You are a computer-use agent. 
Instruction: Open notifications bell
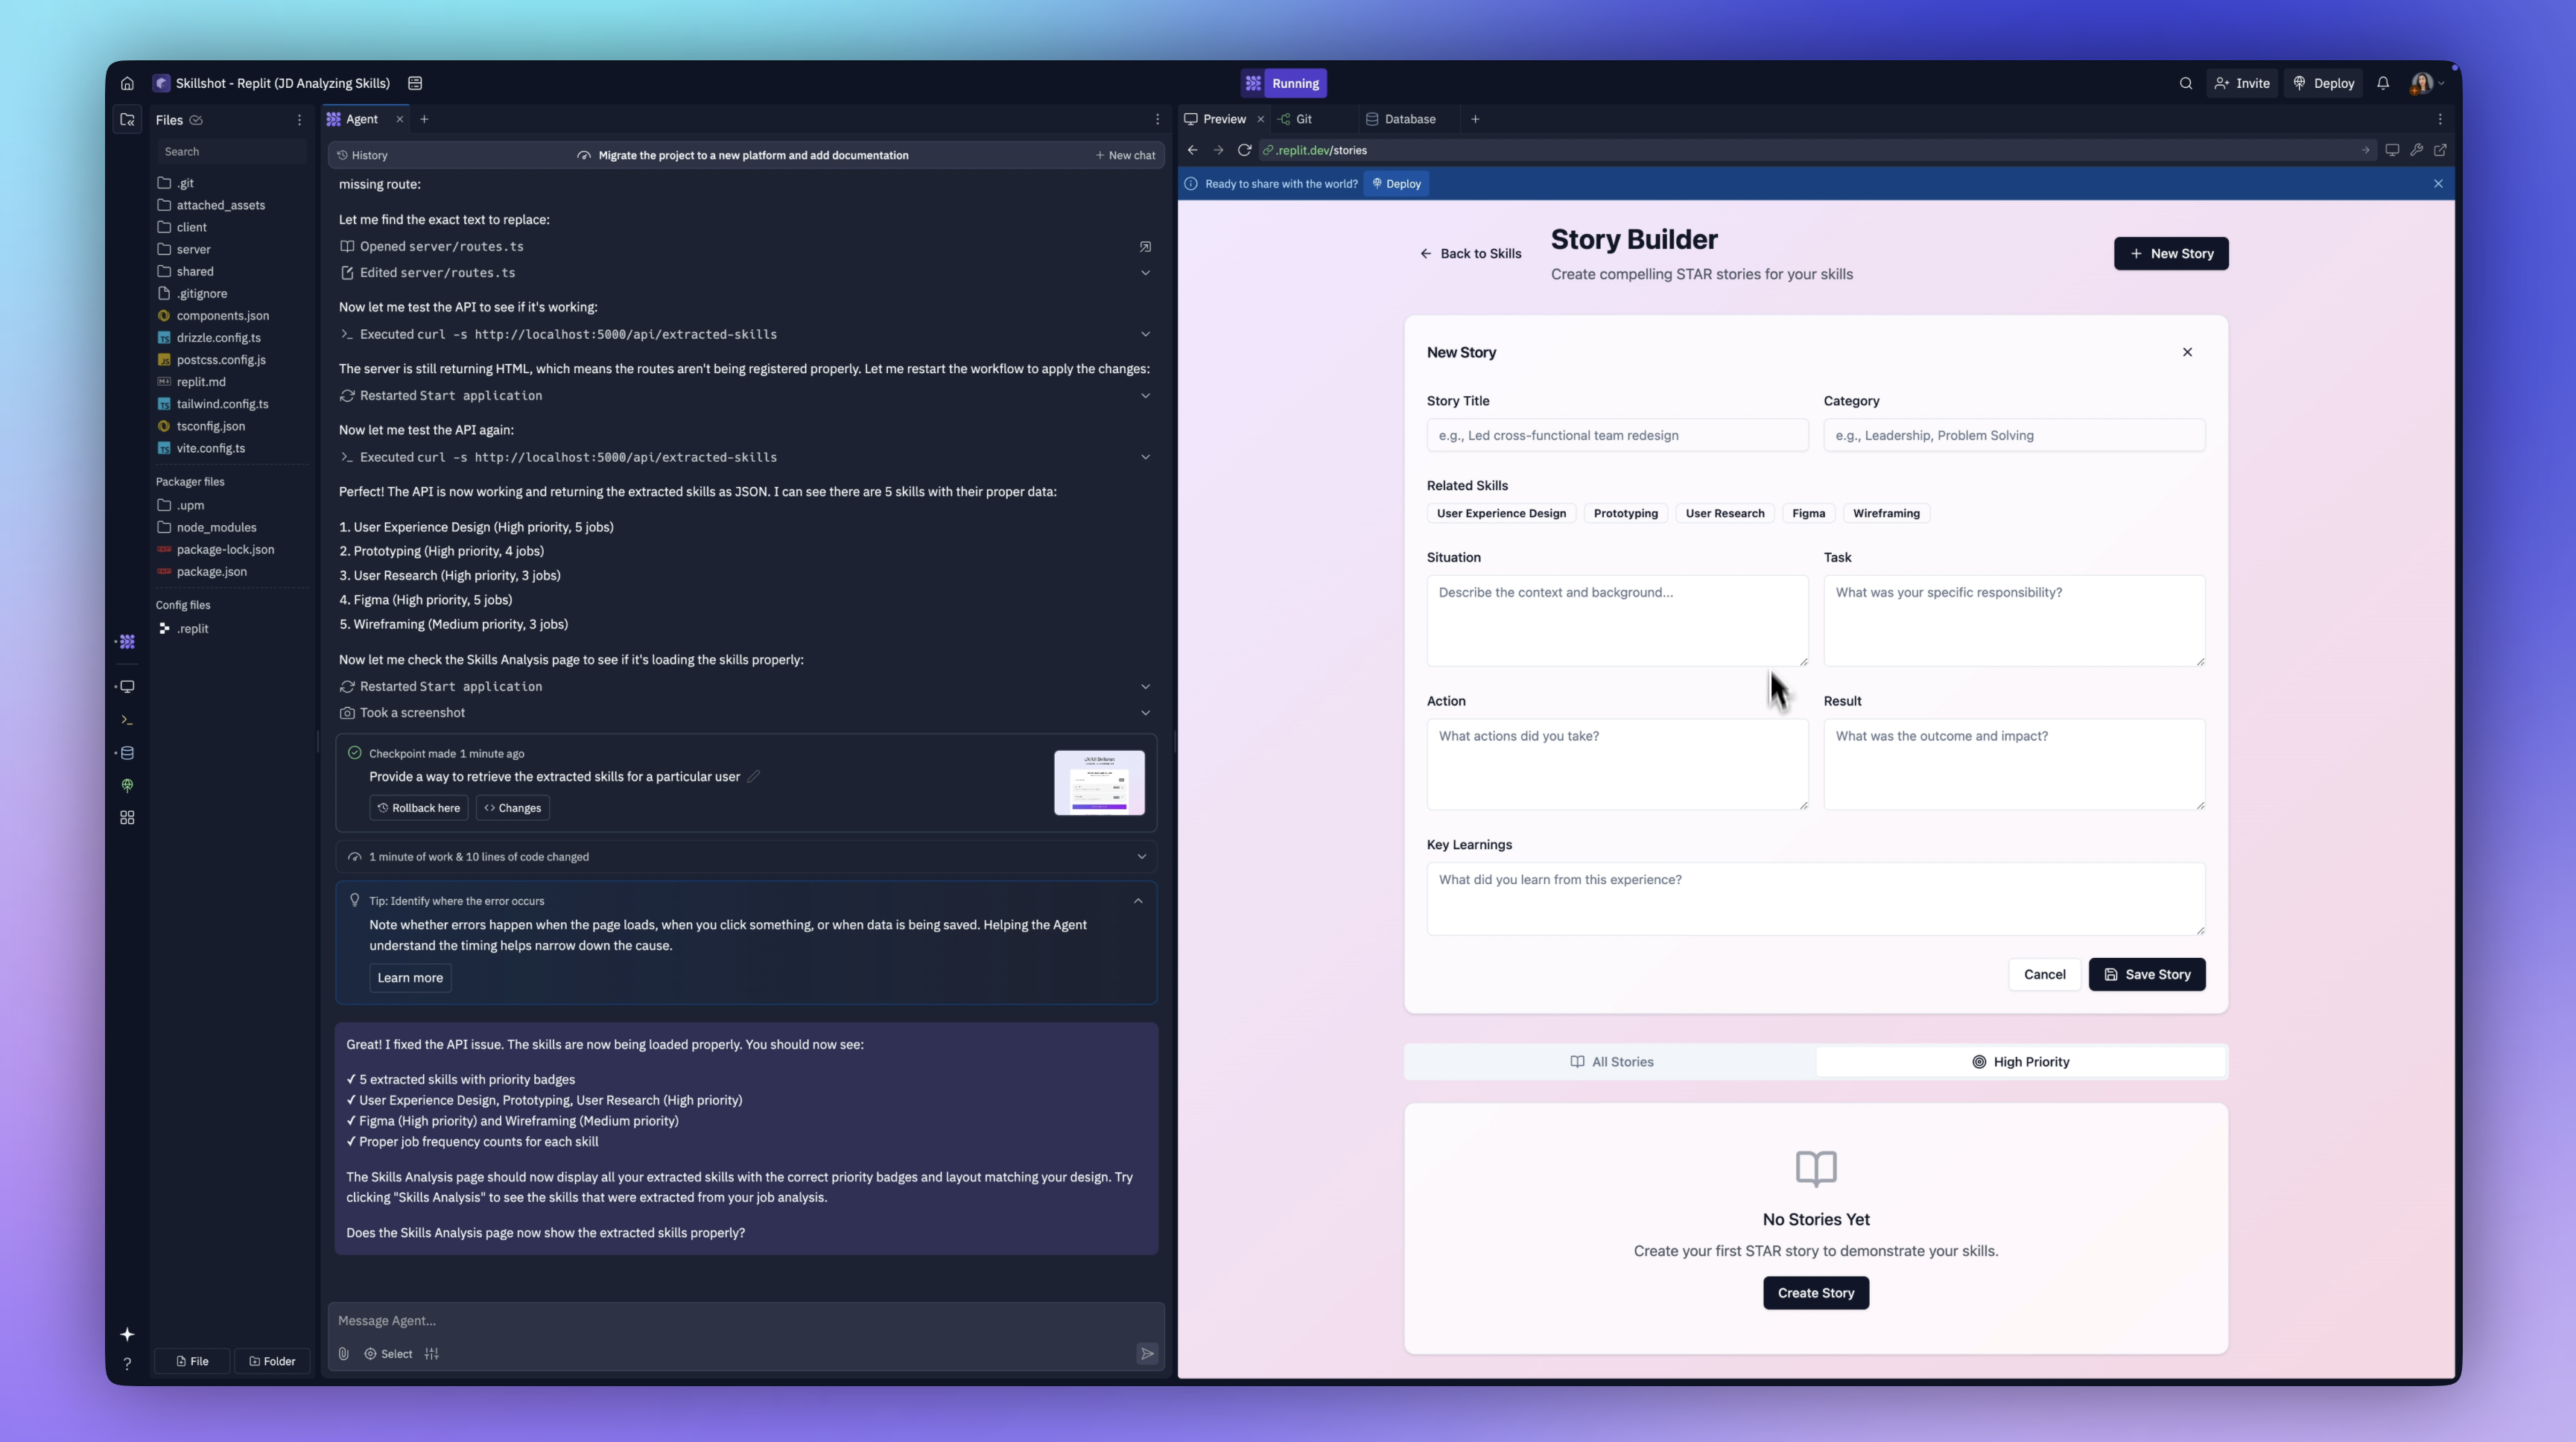click(2383, 83)
